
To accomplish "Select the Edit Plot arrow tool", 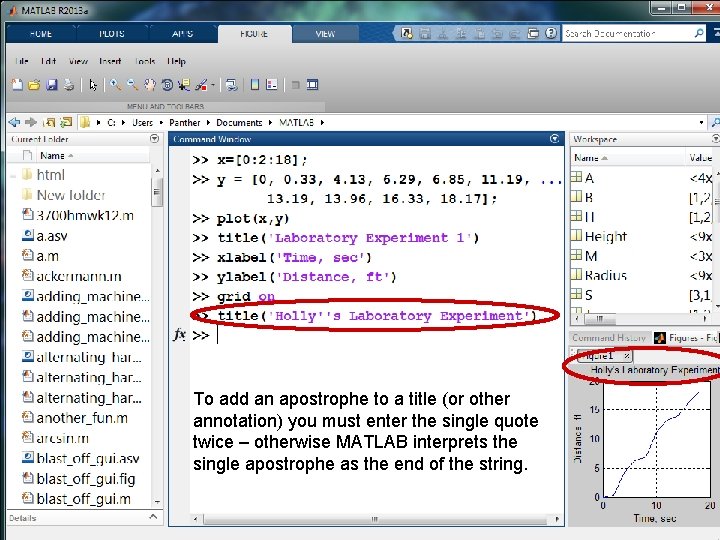I will [x=93, y=85].
